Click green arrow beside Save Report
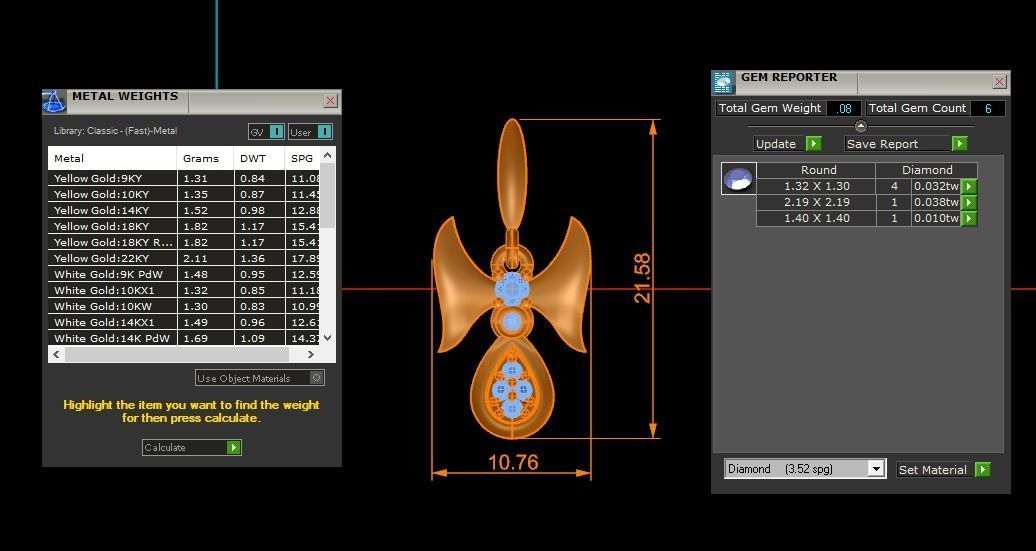The width and height of the screenshot is (1036, 551). coord(960,143)
